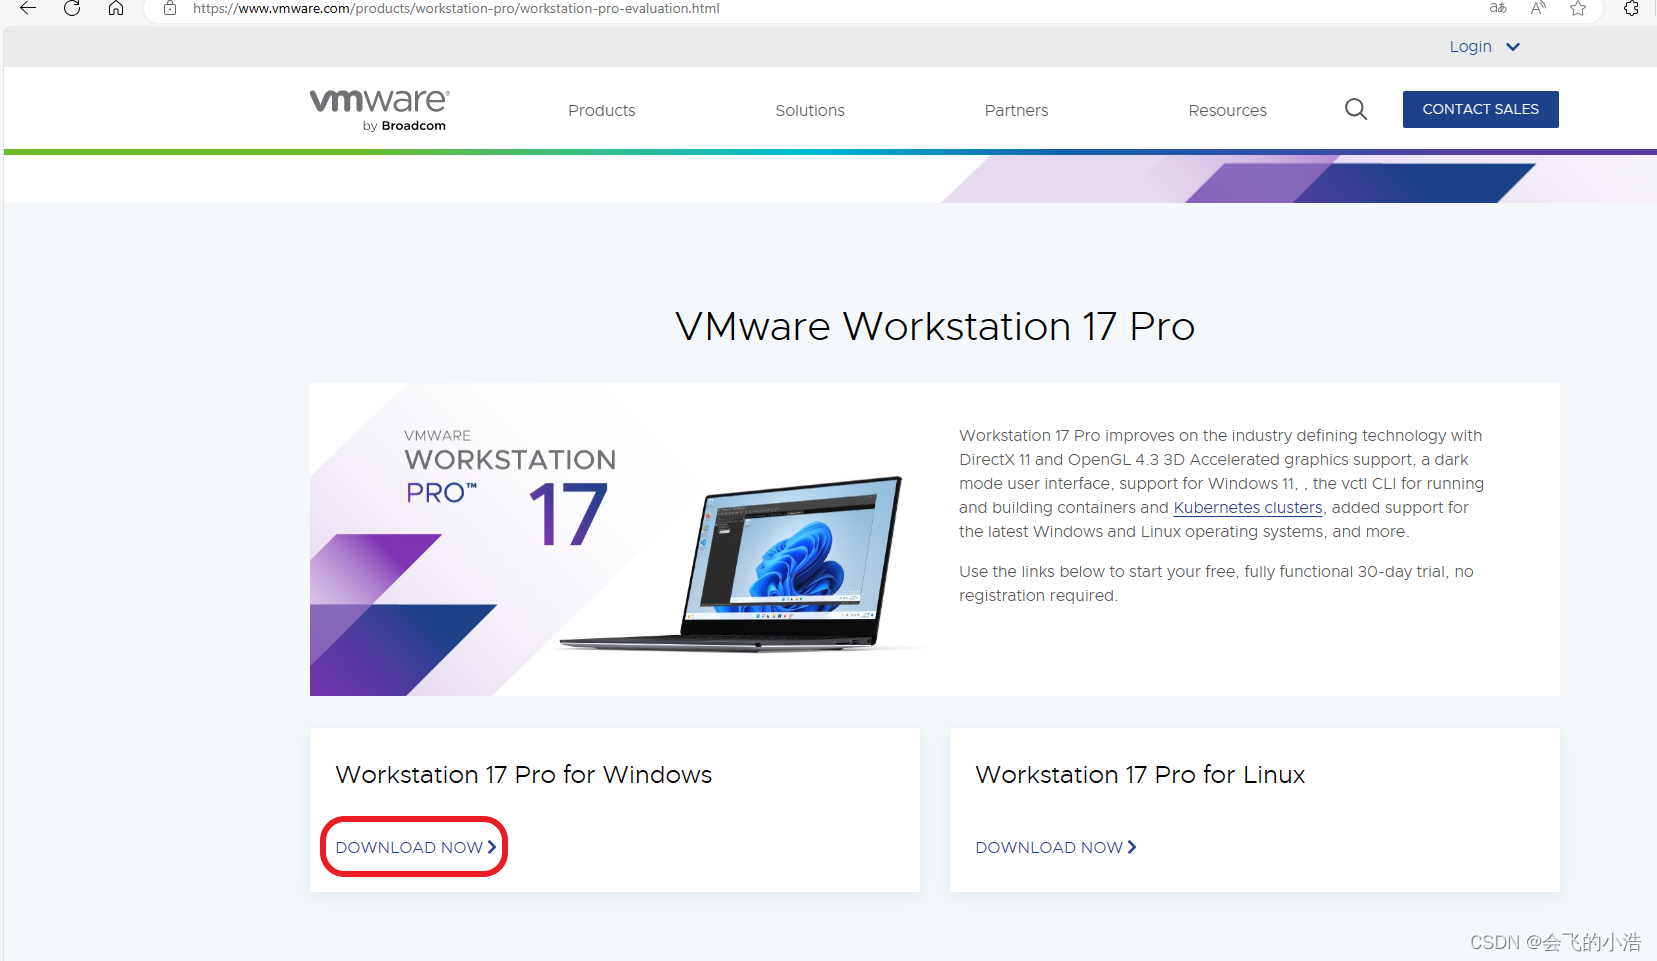Open the browser home page icon
The height and width of the screenshot is (961, 1657).
[116, 8]
